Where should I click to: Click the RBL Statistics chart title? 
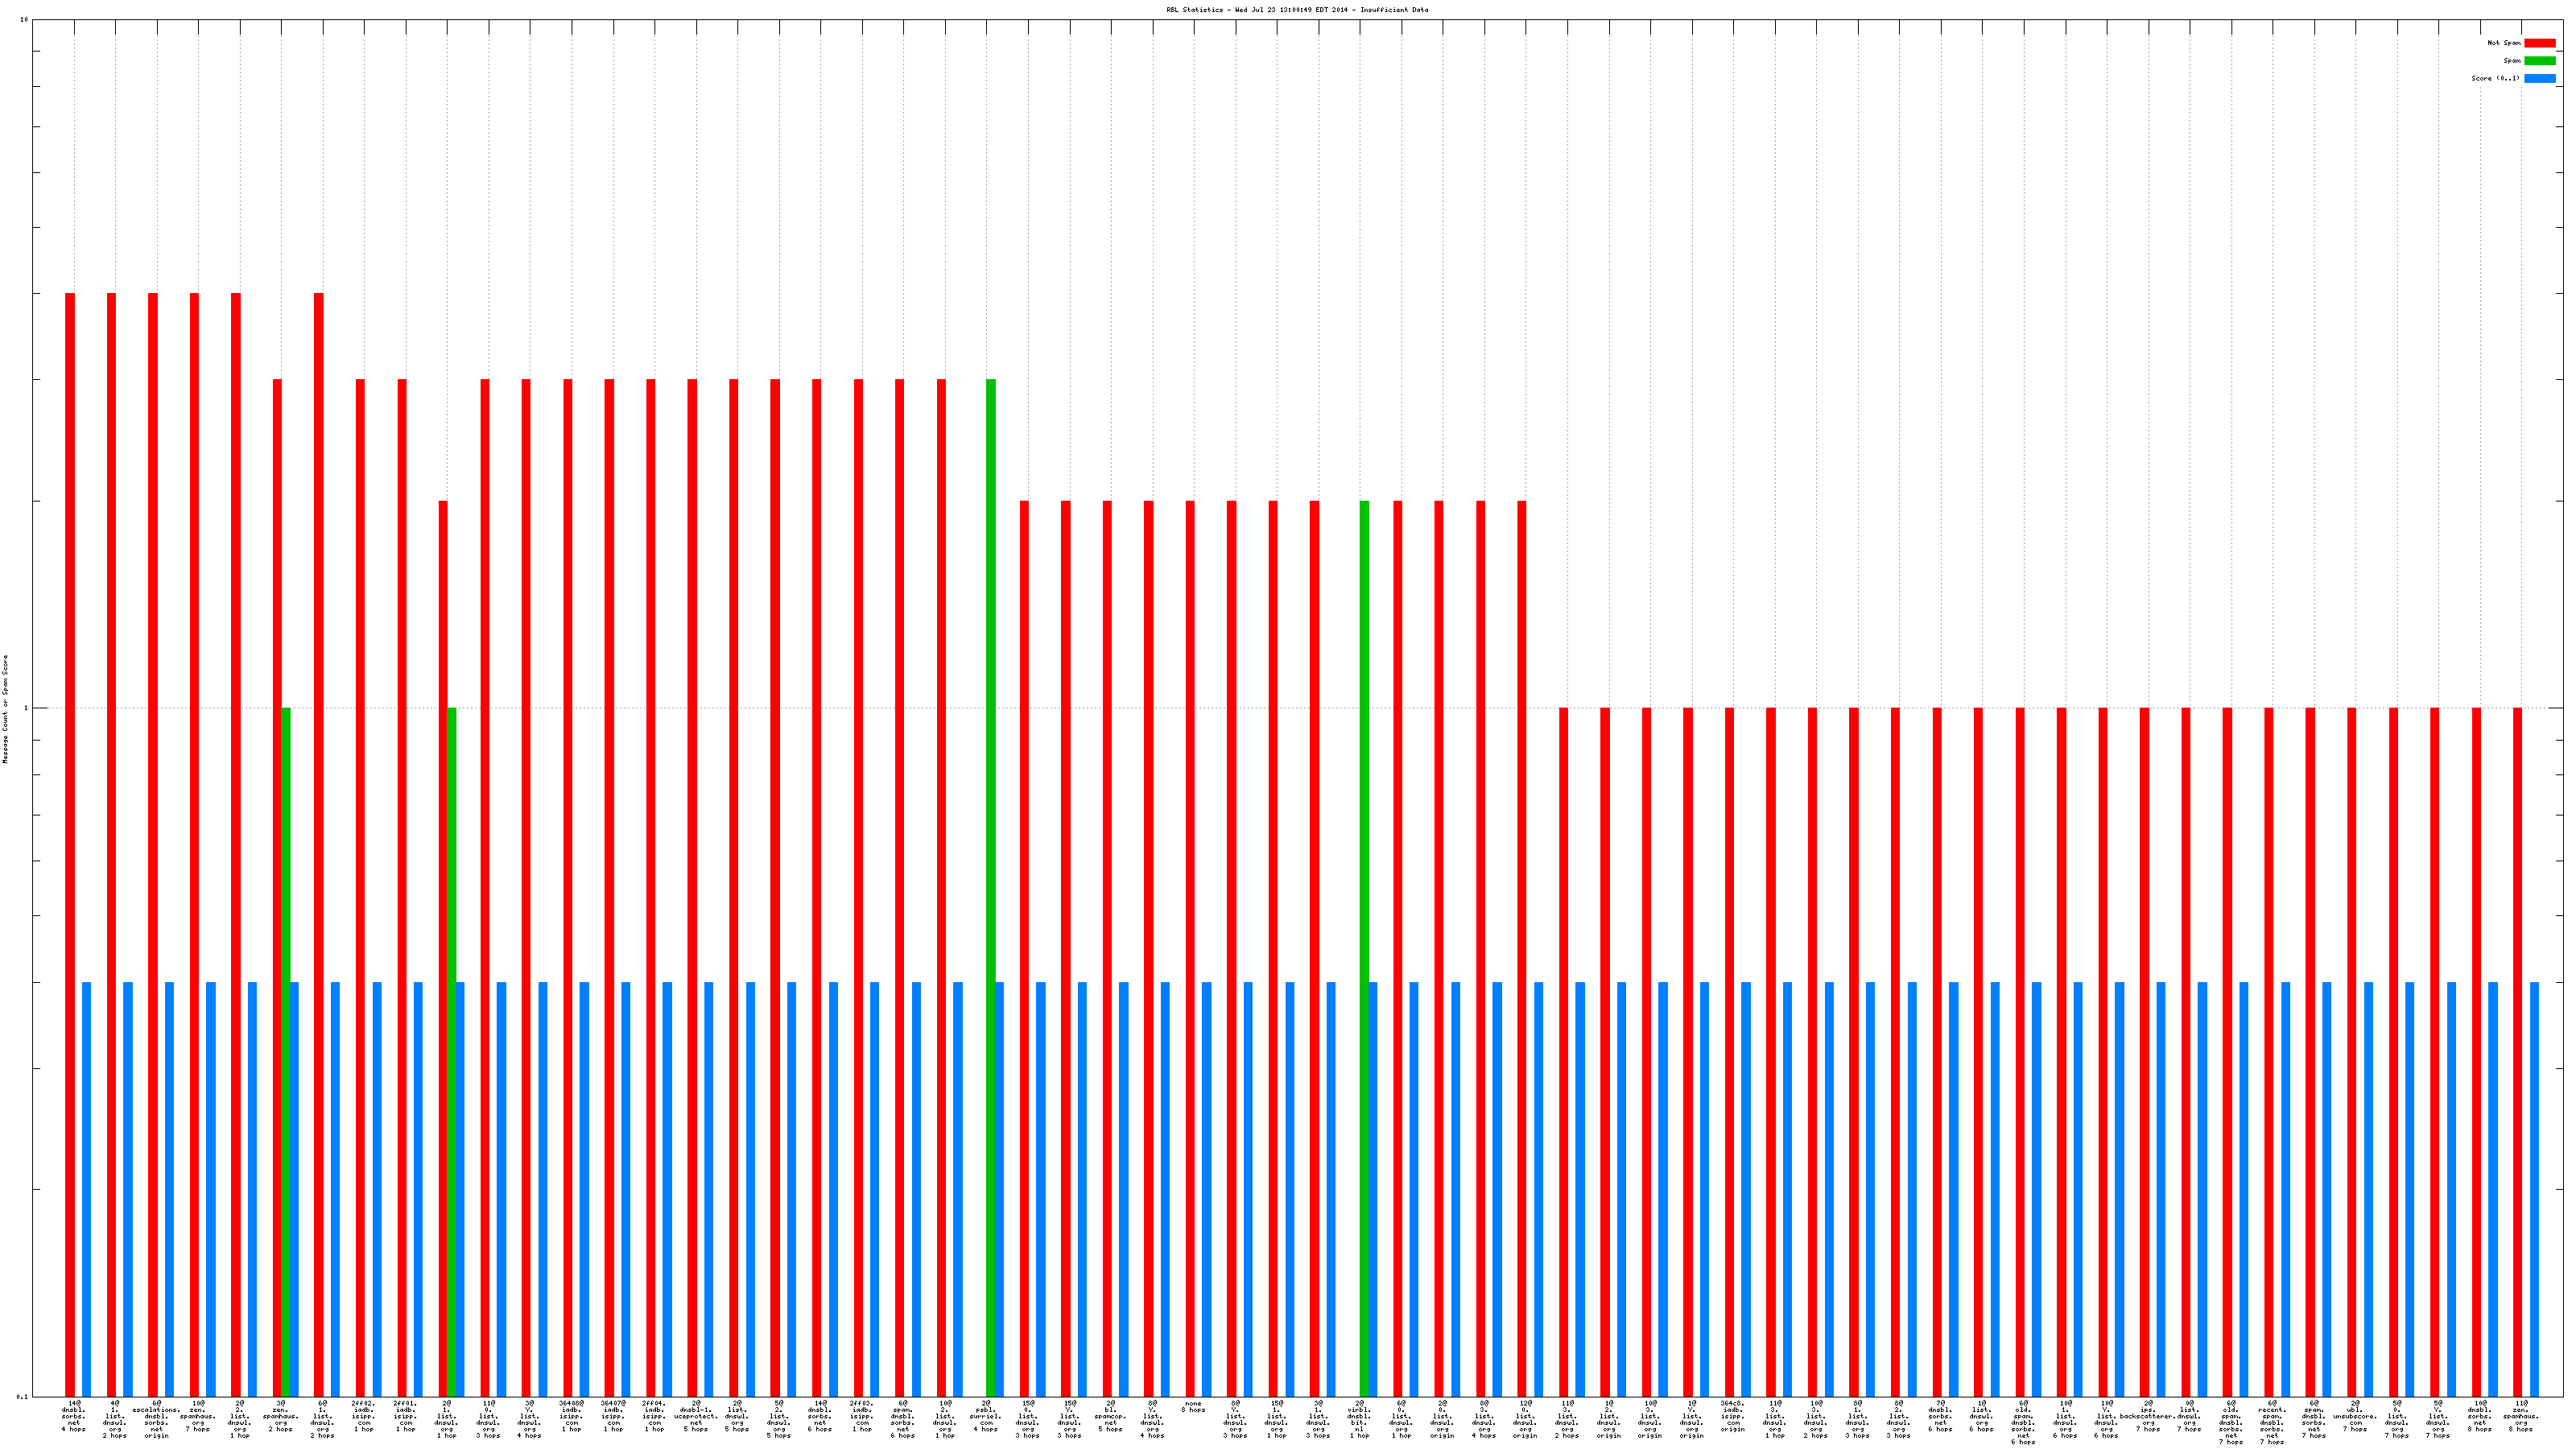[x=1296, y=10]
